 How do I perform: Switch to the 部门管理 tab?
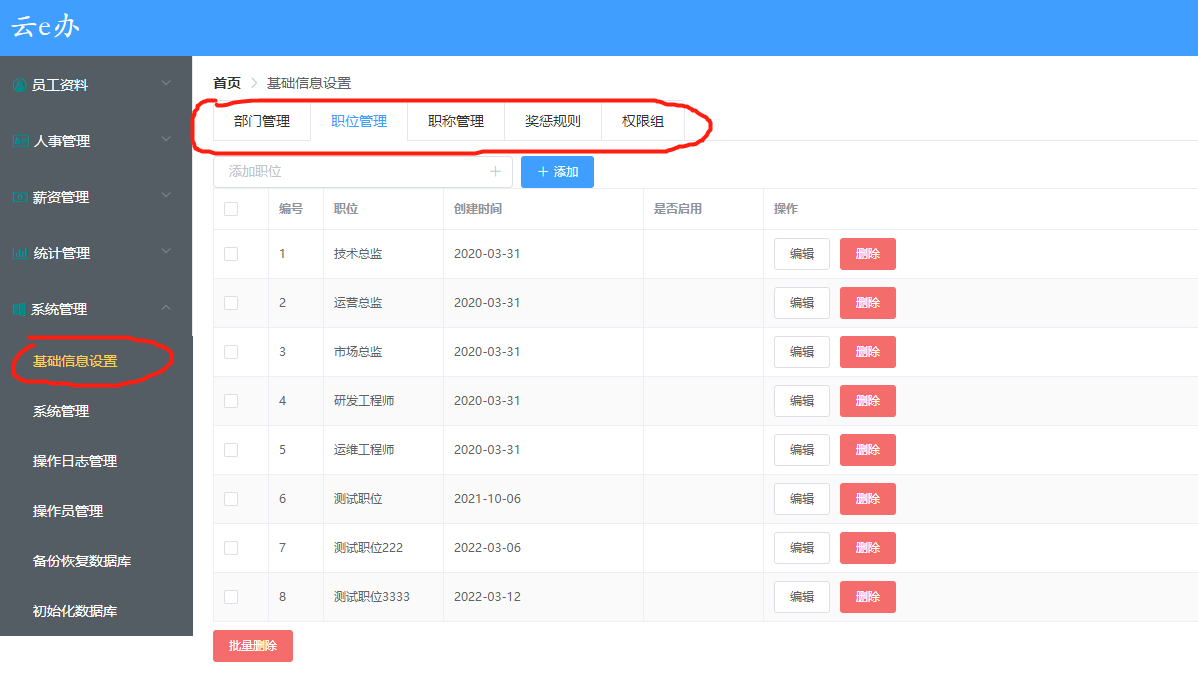262,121
